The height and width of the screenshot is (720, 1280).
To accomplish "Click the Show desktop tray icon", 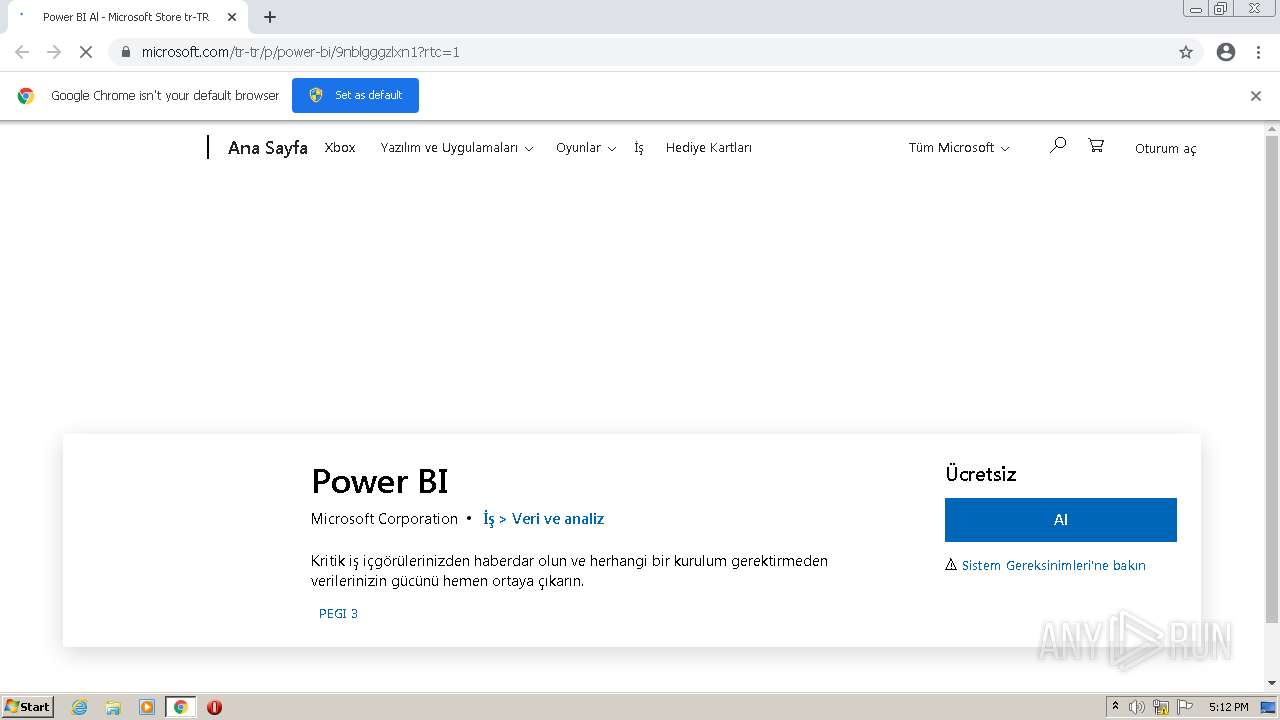I will [x=1268, y=707].
